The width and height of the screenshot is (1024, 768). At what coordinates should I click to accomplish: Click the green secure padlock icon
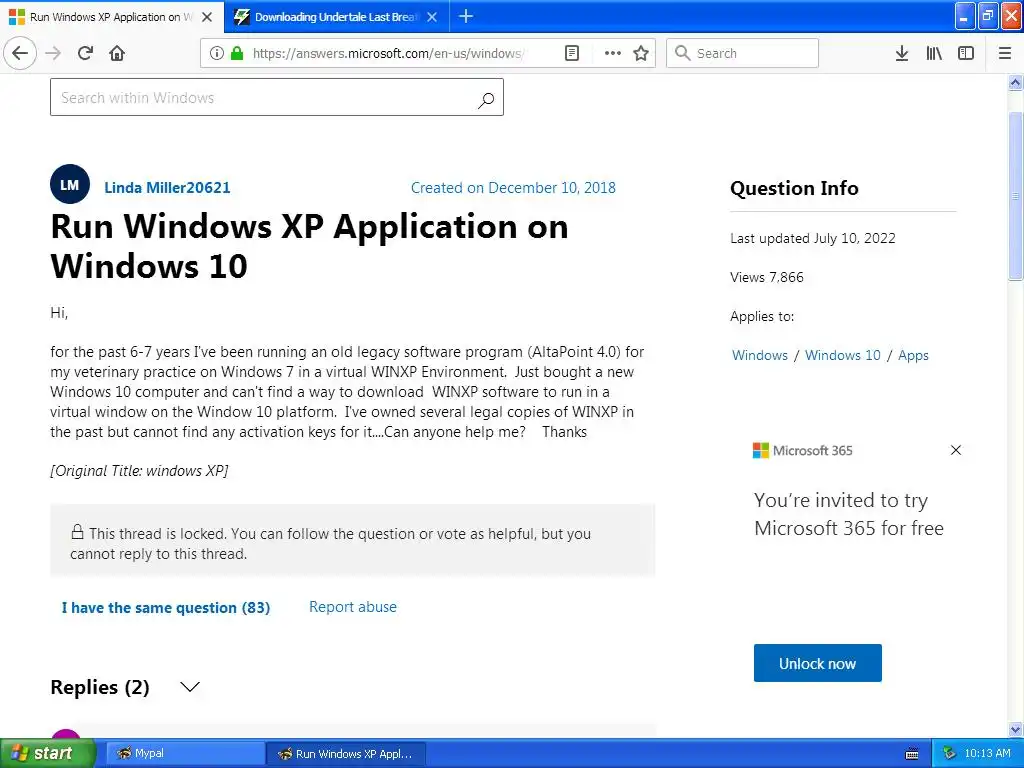[237, 53]
